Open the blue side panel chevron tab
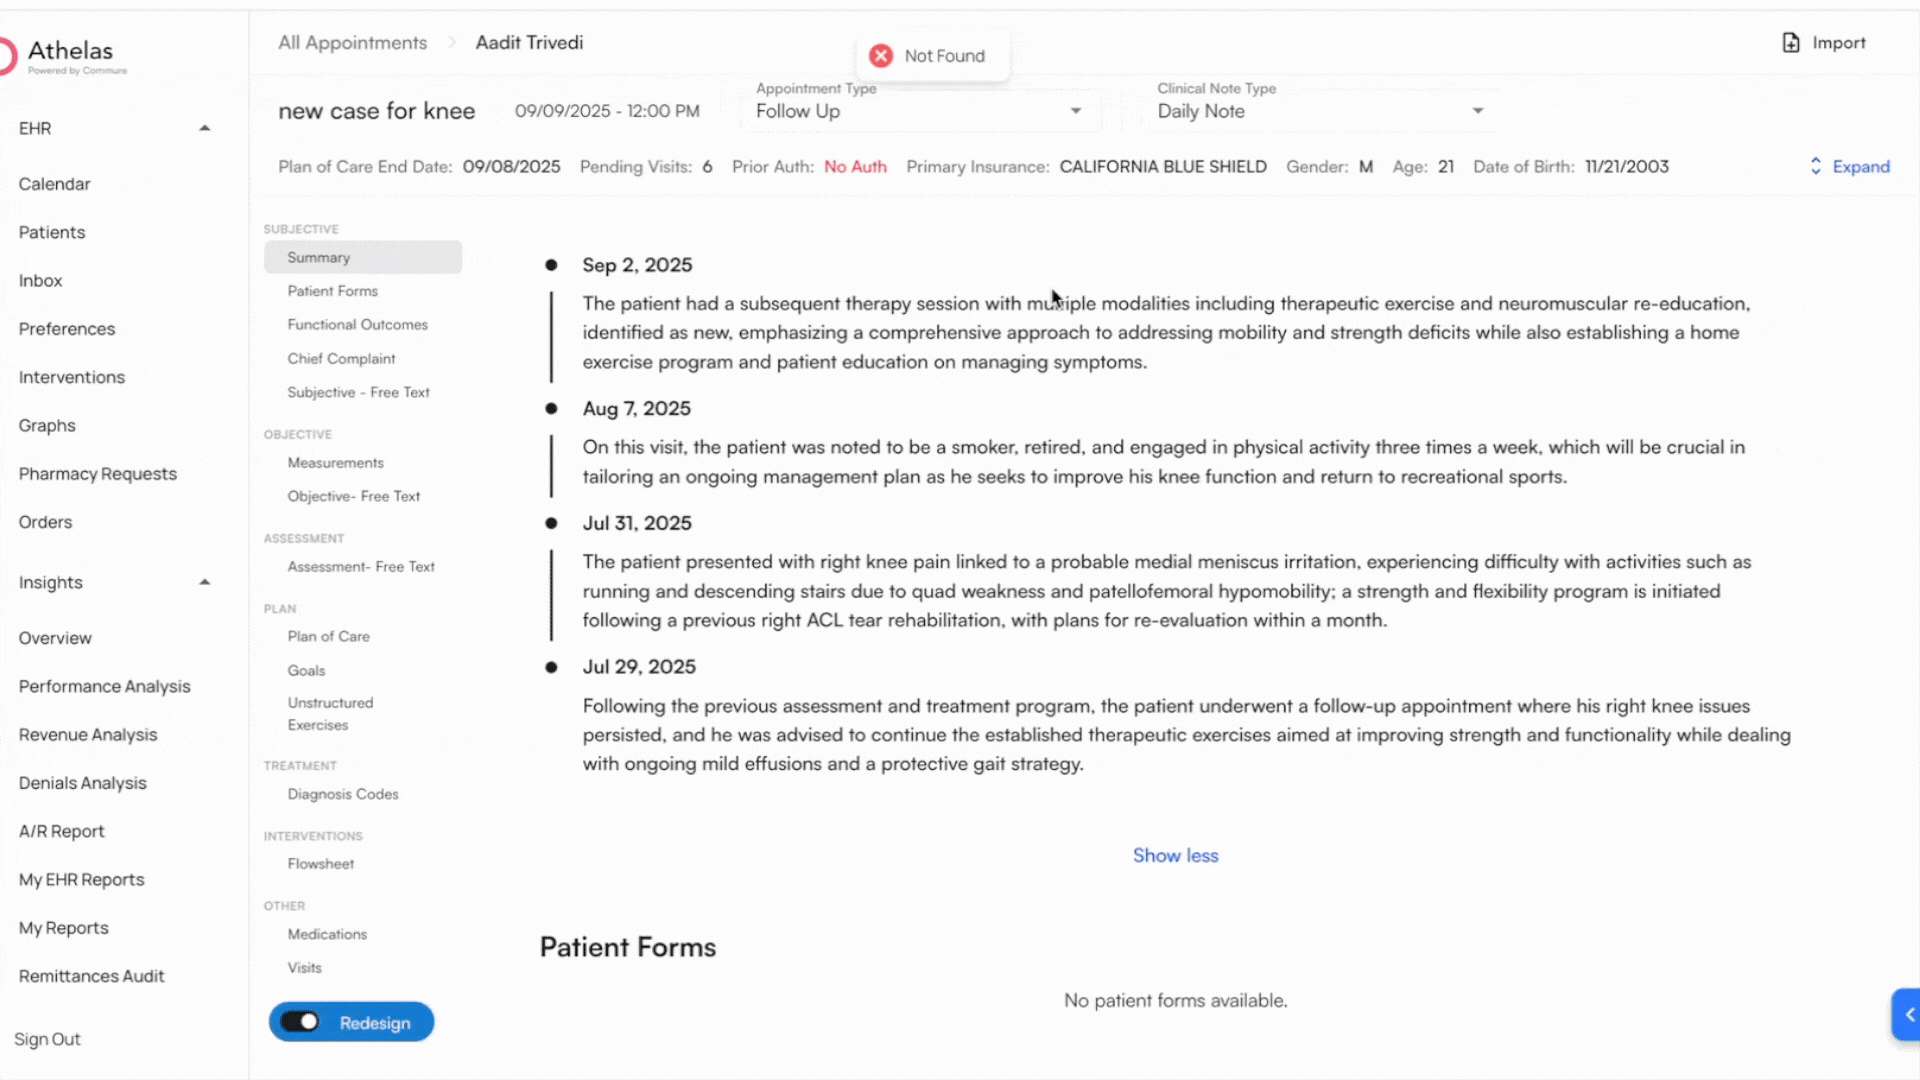Image resolution: width=1920 pixels, height=1080 pixels. click(x=1908, y=1014)
